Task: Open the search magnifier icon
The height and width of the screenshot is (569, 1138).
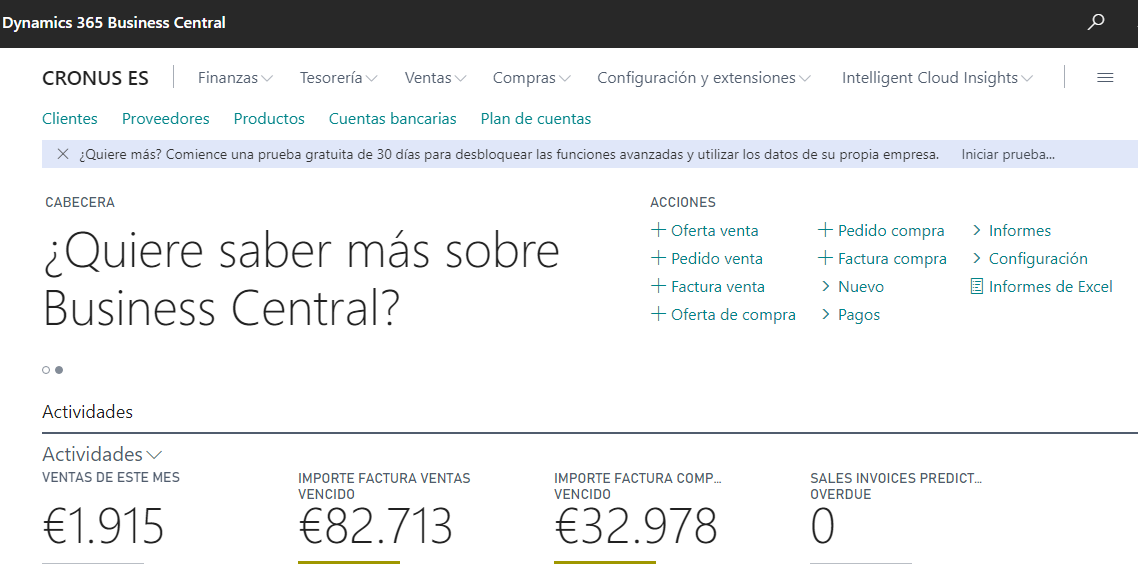Action: [1096, 22]
